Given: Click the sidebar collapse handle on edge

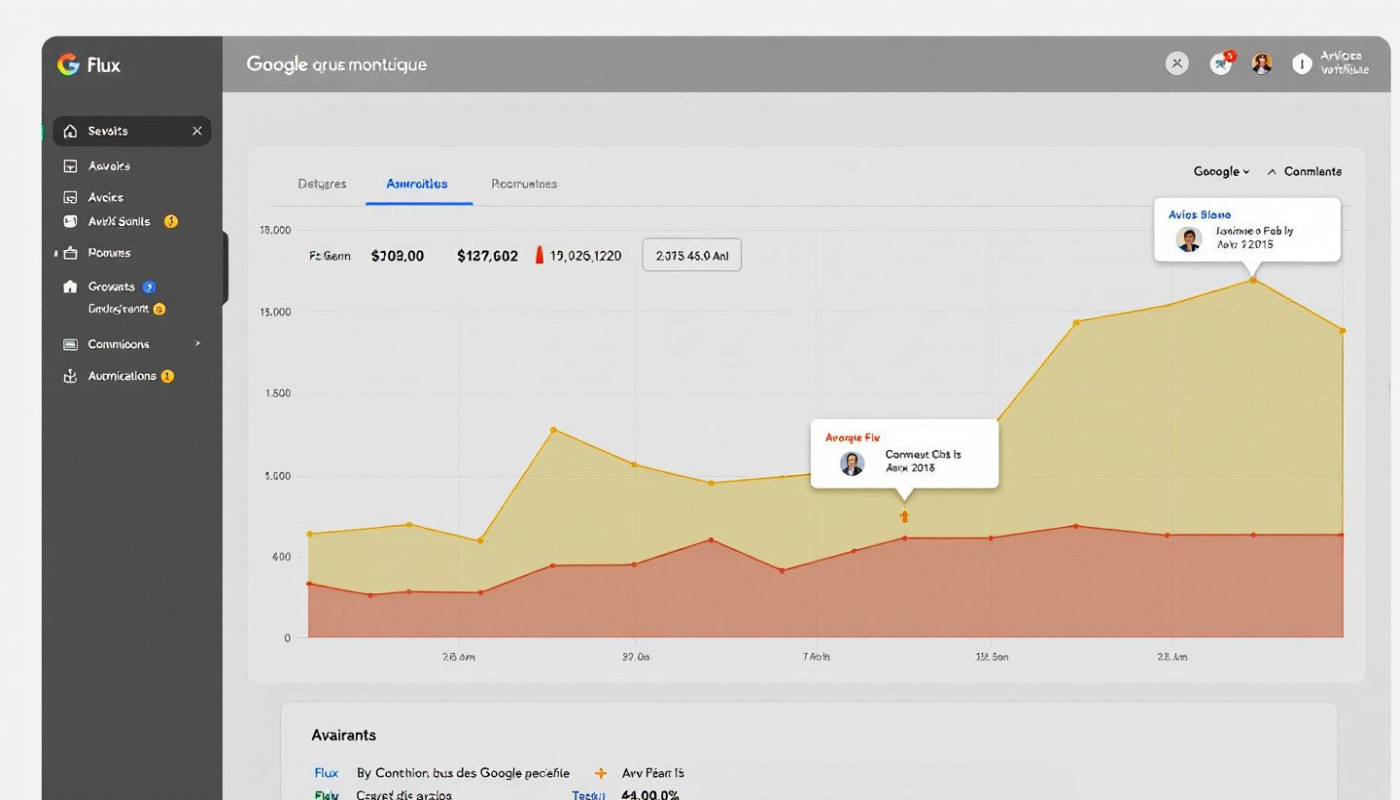Looking at the screenshot, I should pos(225,268).
